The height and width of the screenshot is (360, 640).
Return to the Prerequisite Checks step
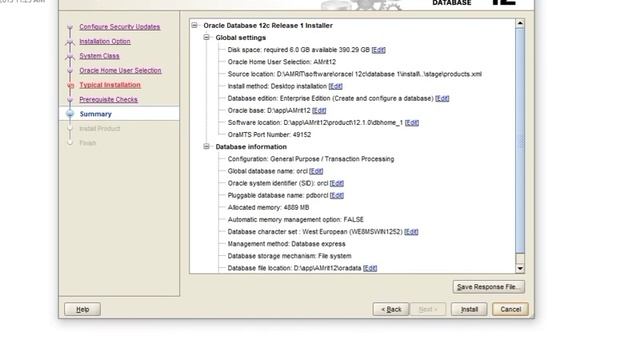(x=108, y=100)
